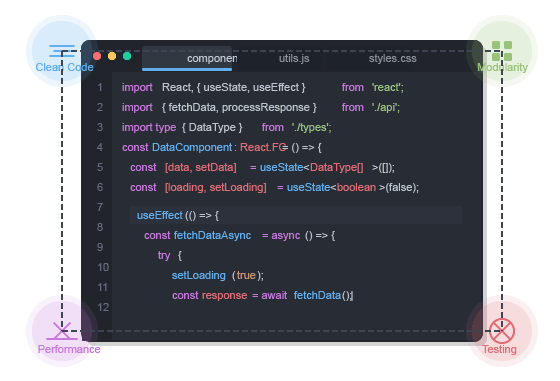Open the styles.css tab
Viewport: 560px width, 381px height.
(x=392, y=58)
